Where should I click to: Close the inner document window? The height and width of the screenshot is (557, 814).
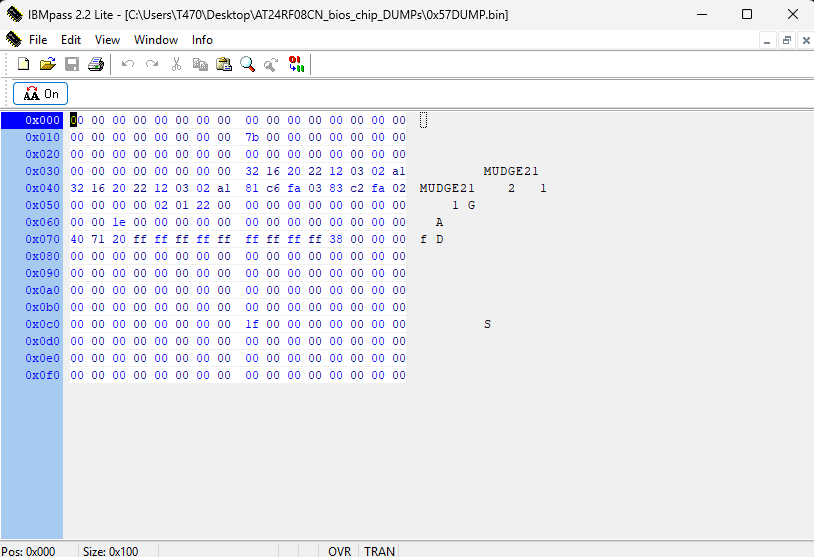tap(806, 40)
